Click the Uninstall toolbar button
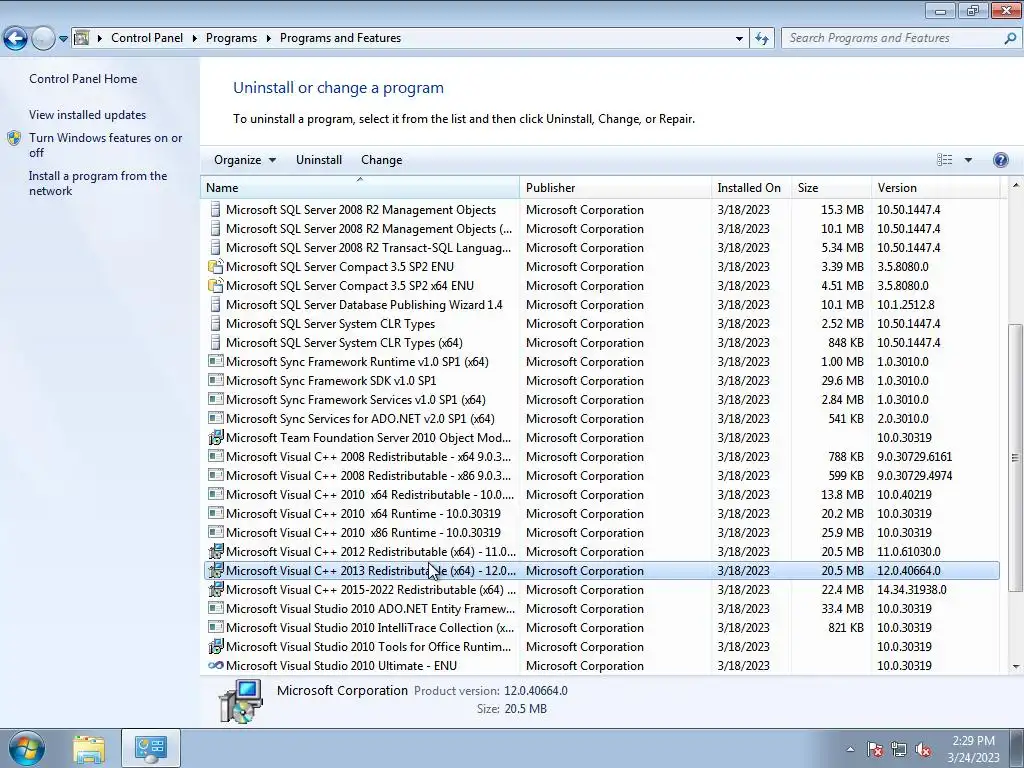Image resolution: width=1024 pixels, height=768 pixels. [319, 160]
